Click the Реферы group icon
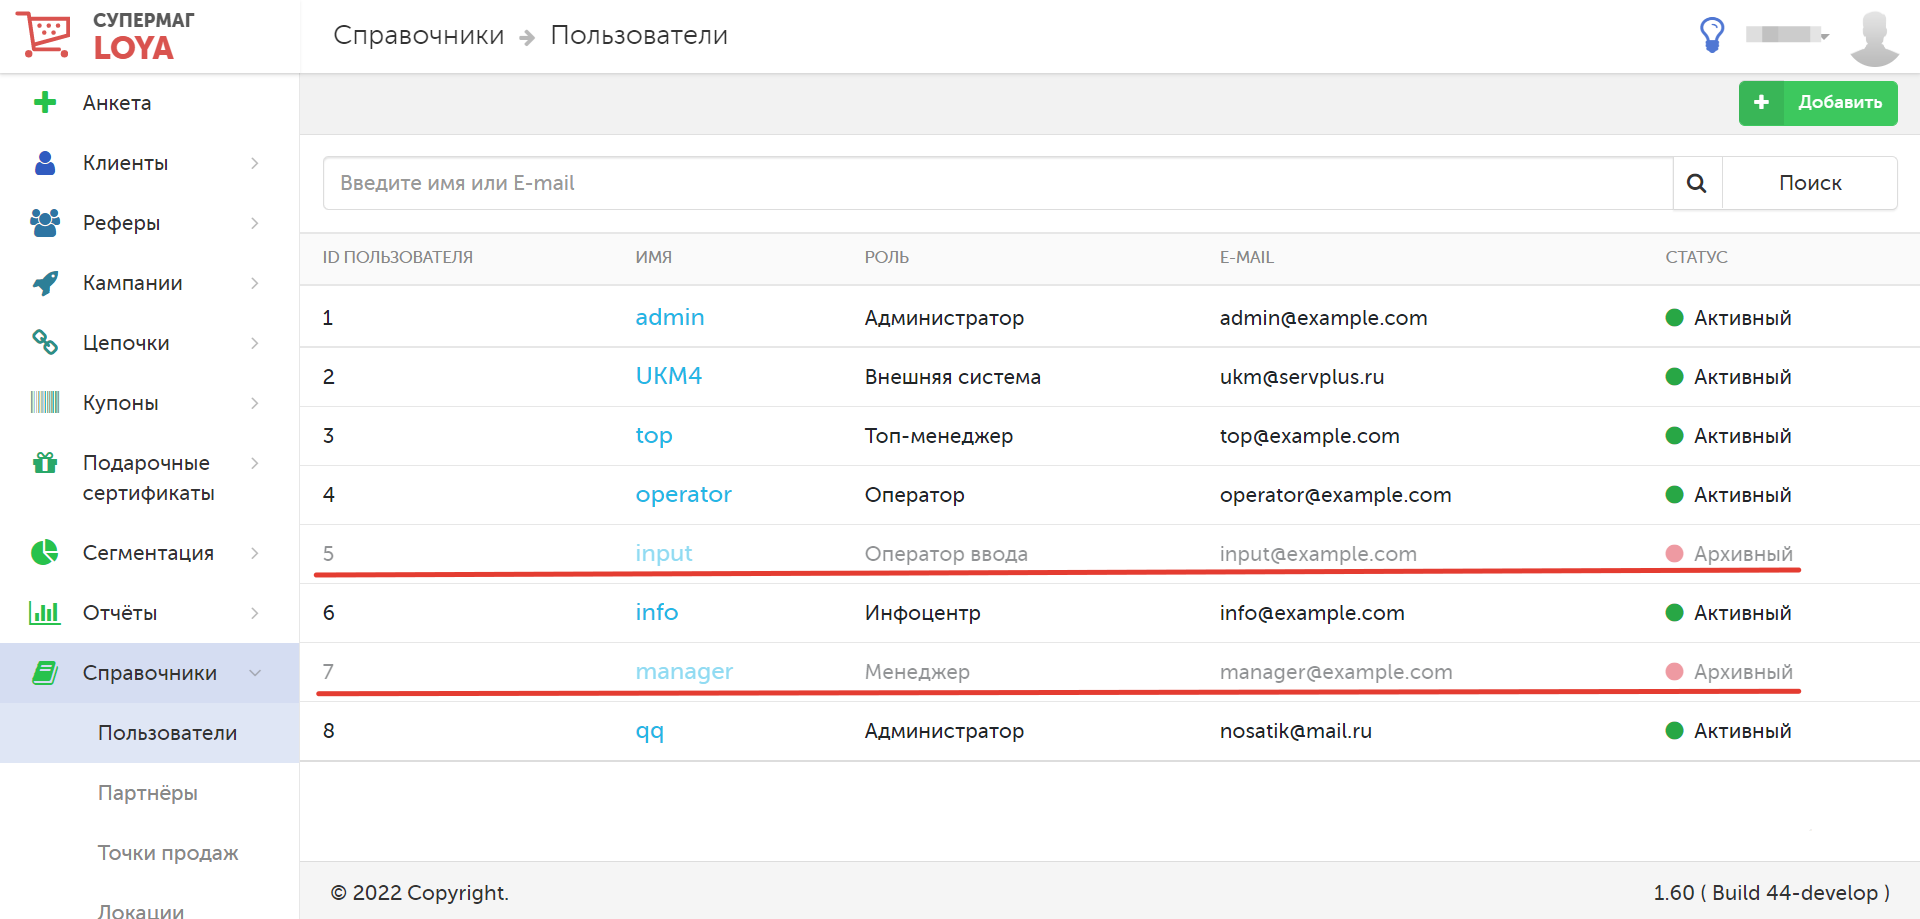This screenshot has width=1920, height=919. [x=45, y=223]
